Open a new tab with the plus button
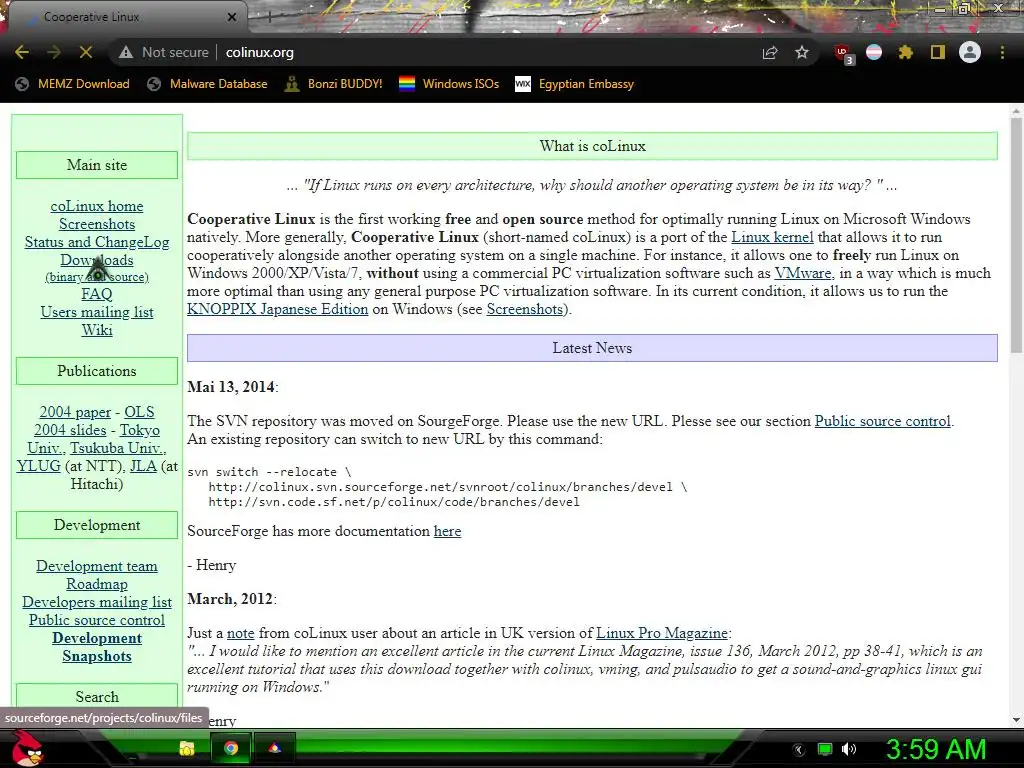Screen dimensions: 1024x768 [x=269, y=18]
